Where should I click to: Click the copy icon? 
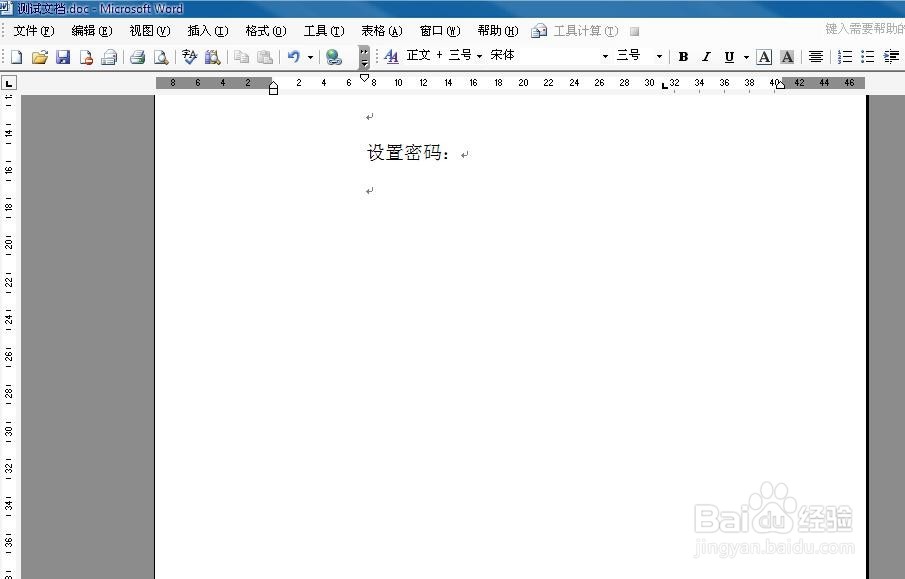pos(241,57)
